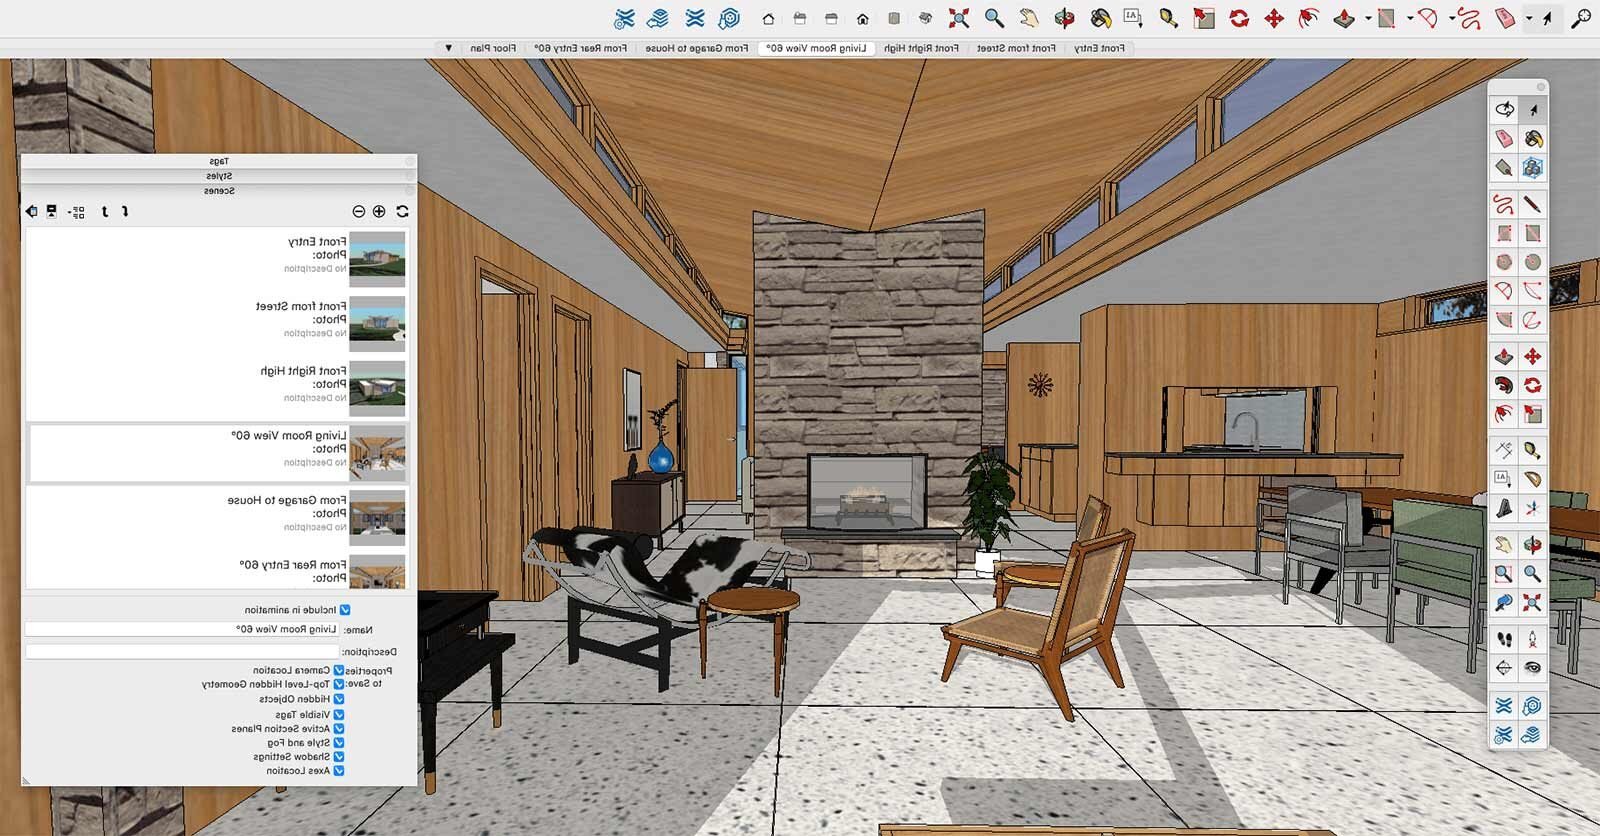Click Make Component in the side toolbar
Screen dimensions: 1600x836
pyautogui.click(x=1532, y=168)
